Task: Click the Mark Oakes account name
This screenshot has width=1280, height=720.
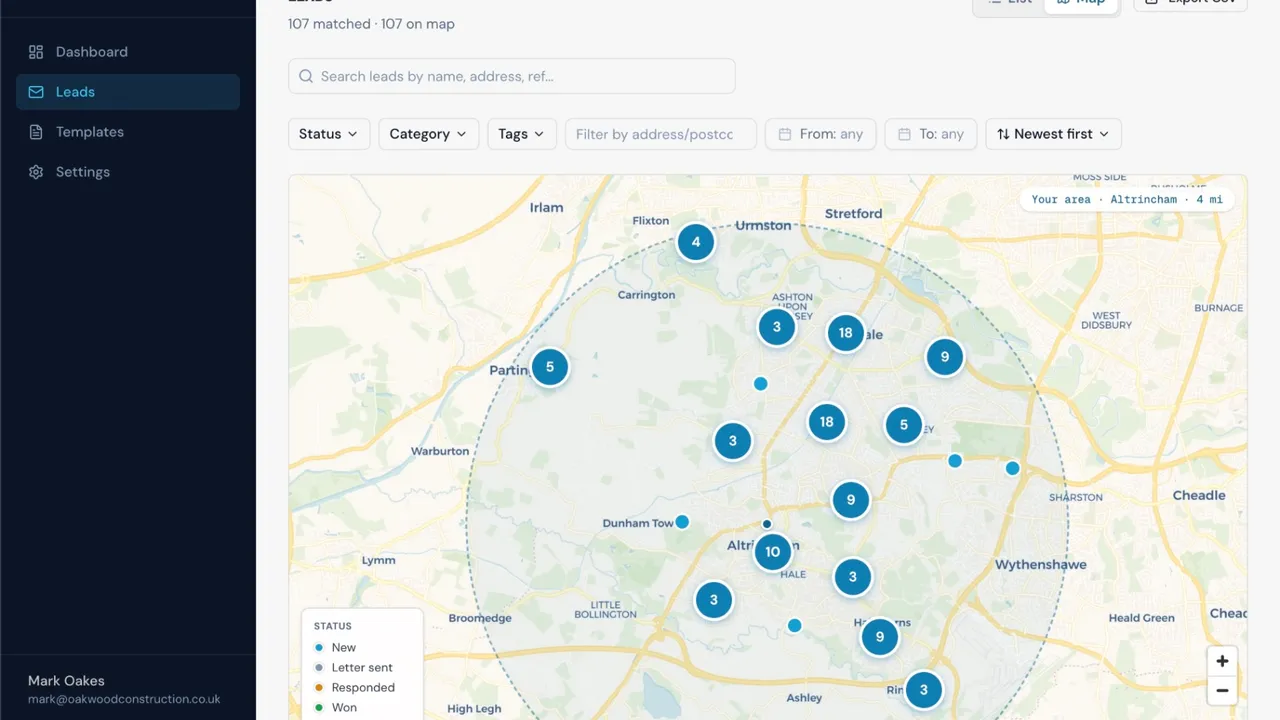Action: point(66,681)
